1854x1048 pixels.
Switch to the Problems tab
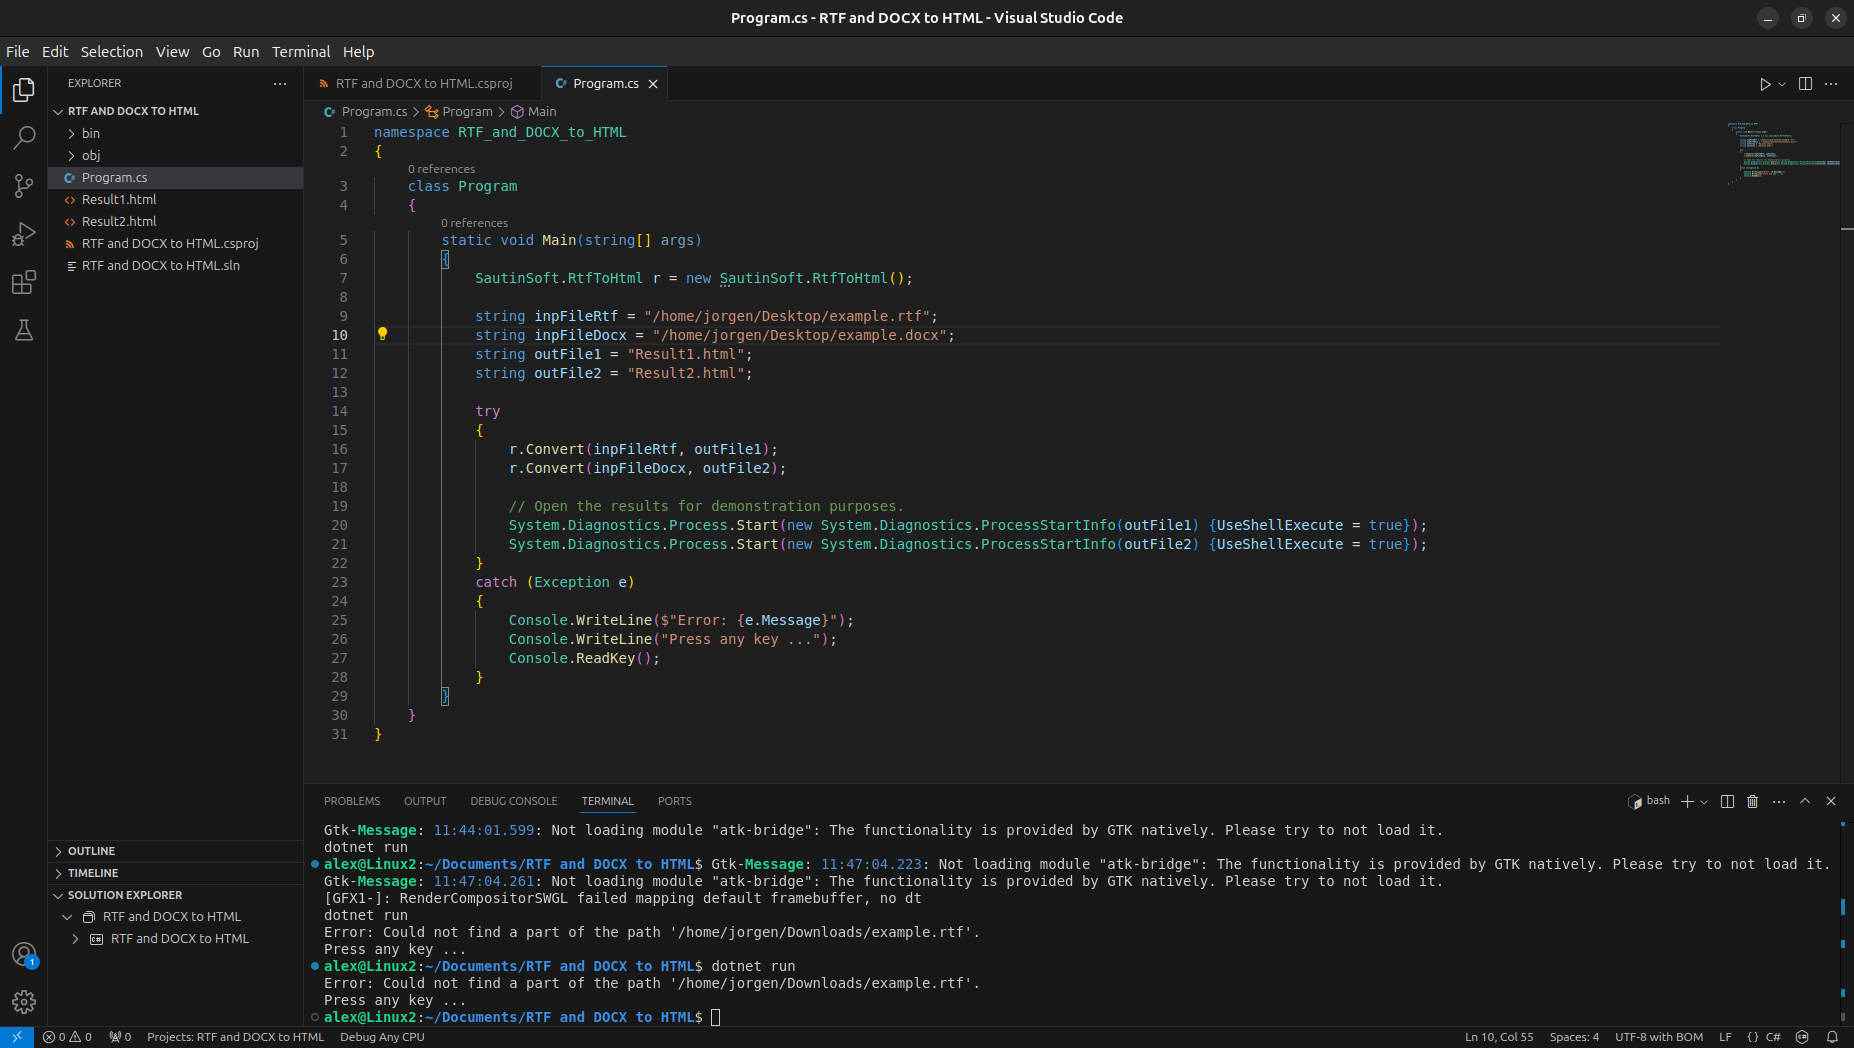pos(351,801)
